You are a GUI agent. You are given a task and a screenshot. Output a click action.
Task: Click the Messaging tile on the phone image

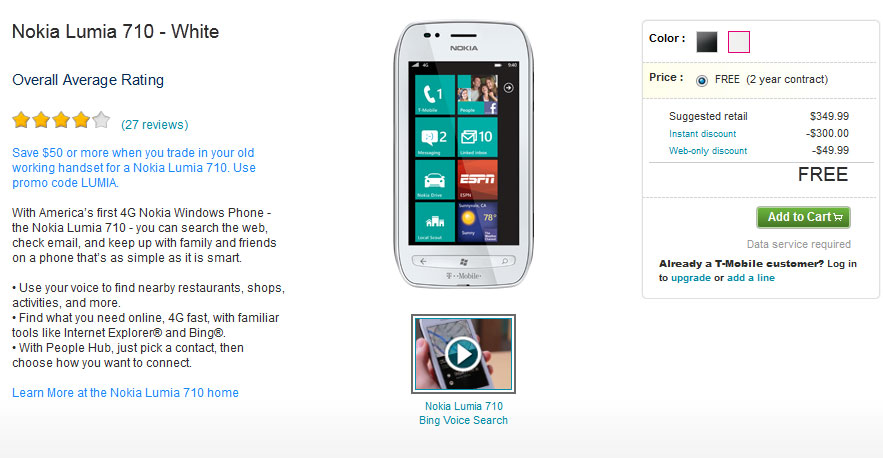click(435, 137)
